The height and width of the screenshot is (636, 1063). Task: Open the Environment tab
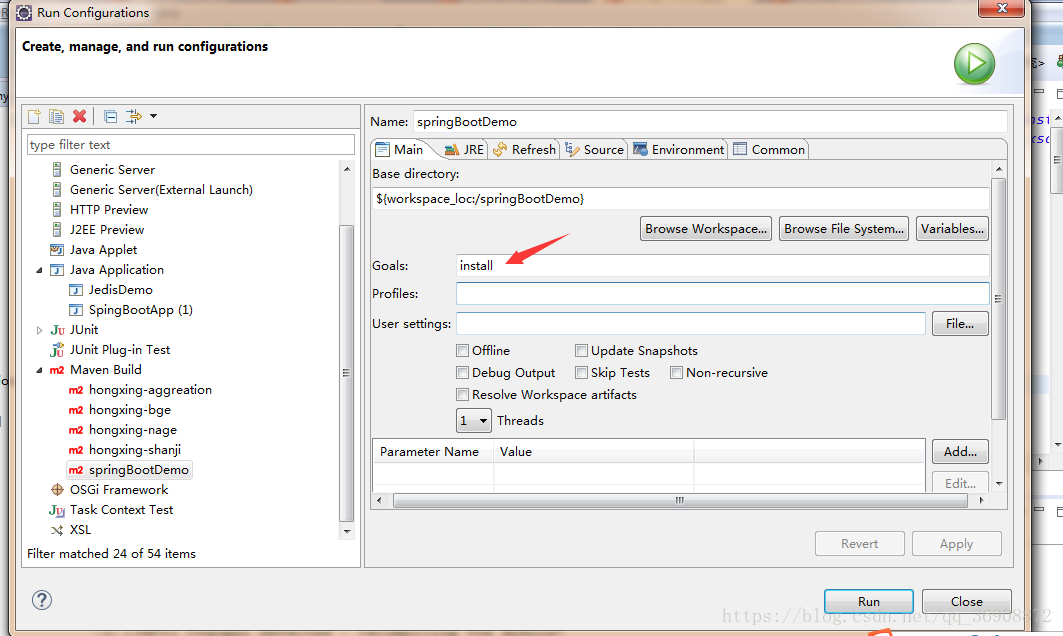[679, 150]
